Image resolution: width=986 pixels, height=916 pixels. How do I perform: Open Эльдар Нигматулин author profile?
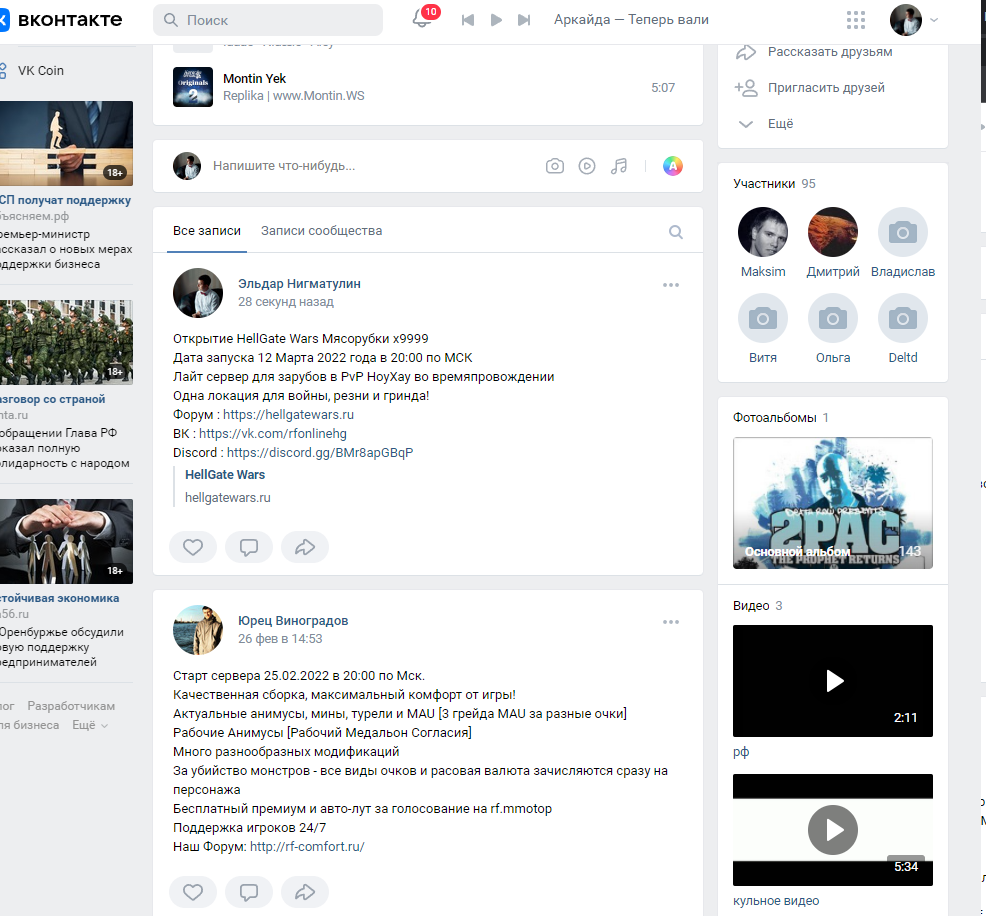coord(299,284)
